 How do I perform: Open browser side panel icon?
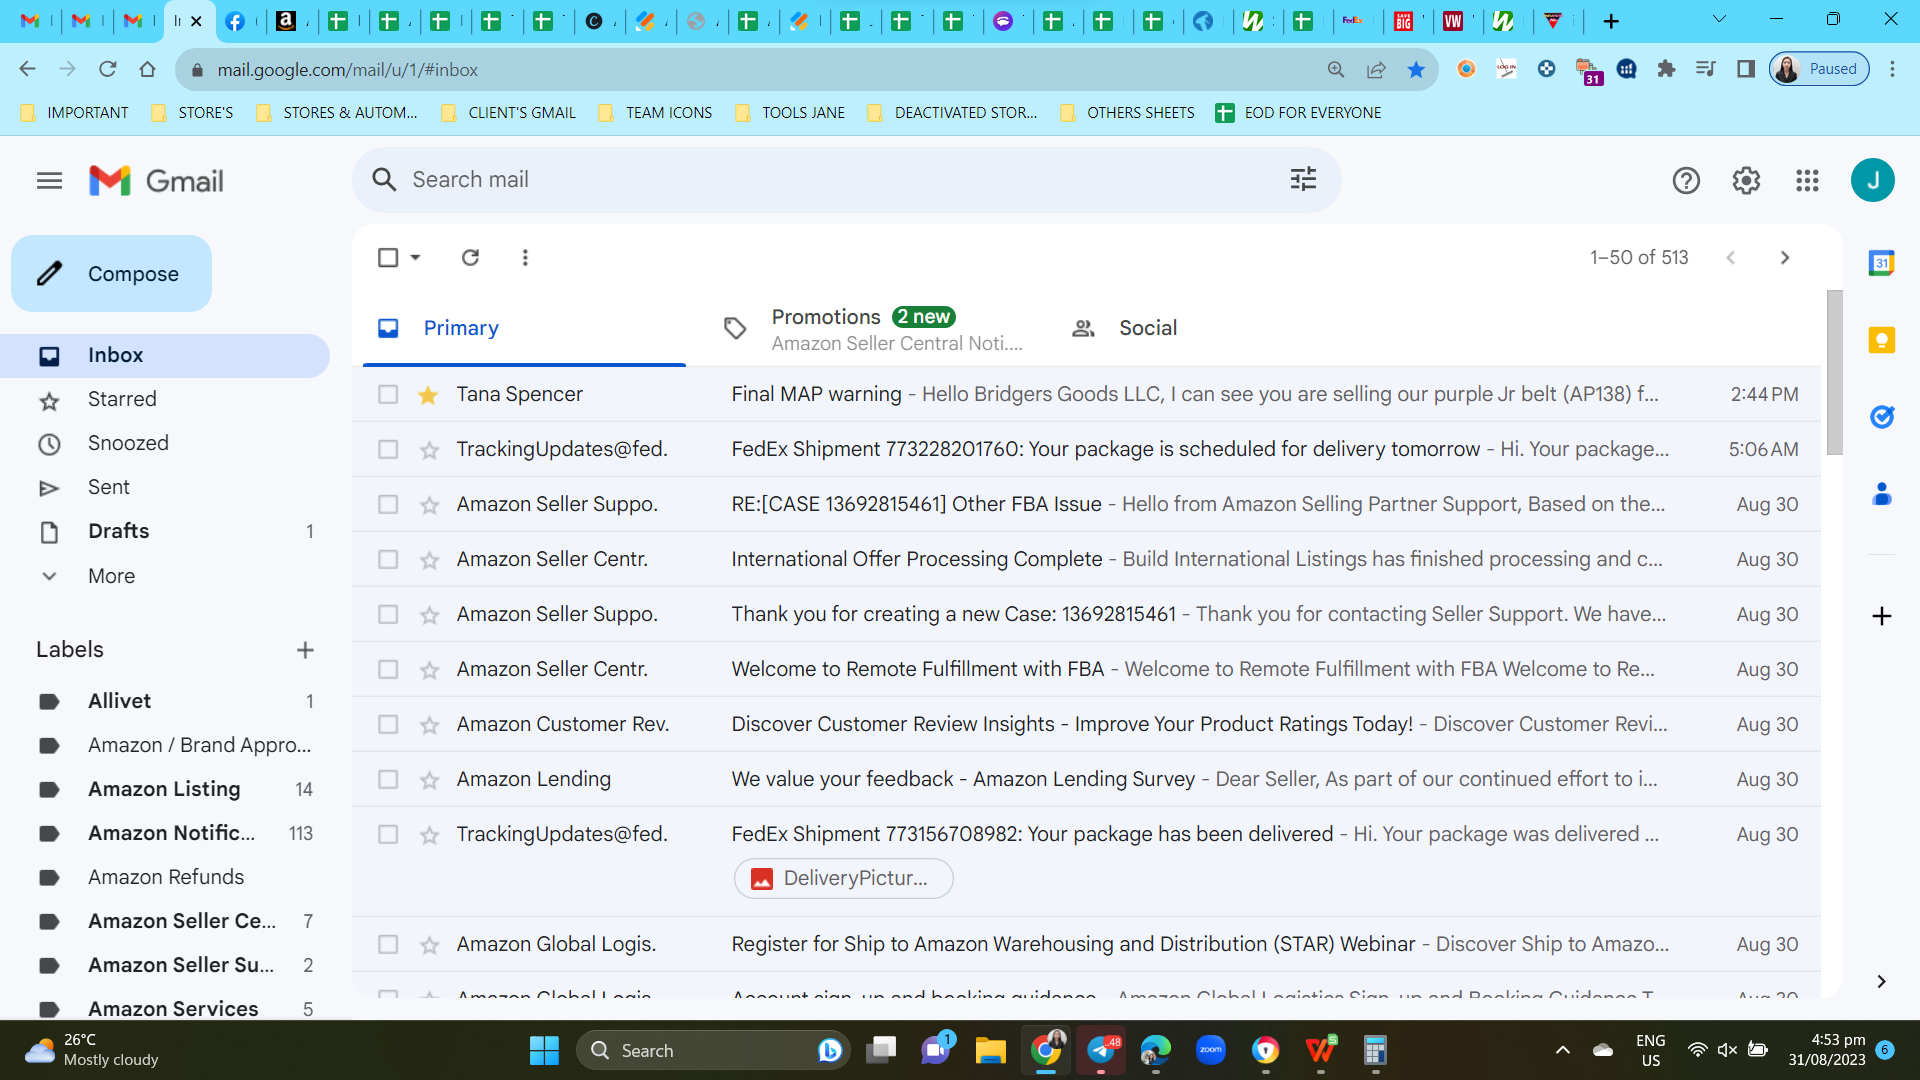point(1746,69)
